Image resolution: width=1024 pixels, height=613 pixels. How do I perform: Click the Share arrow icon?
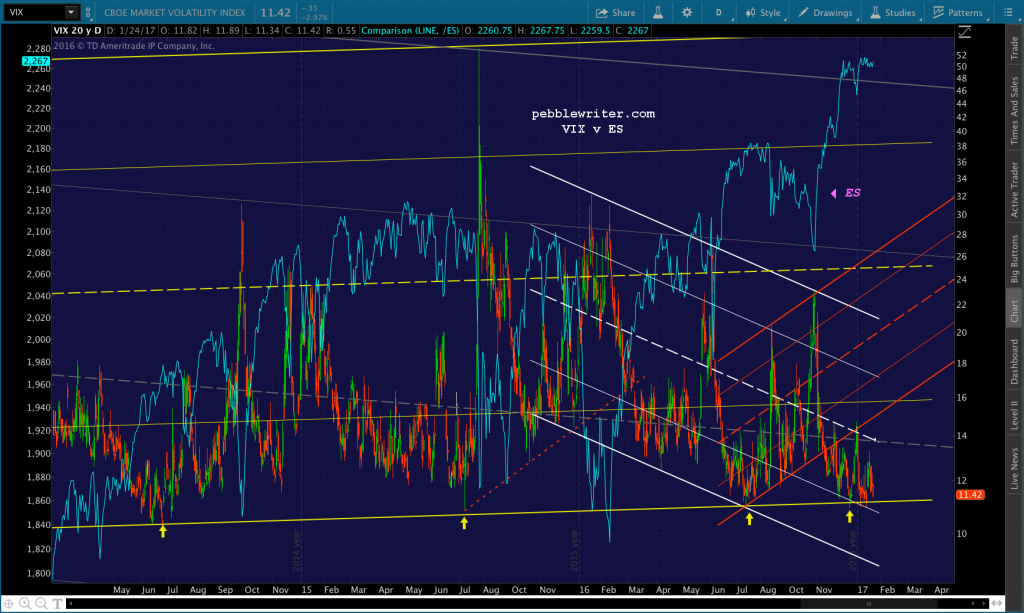pos(601,12)
